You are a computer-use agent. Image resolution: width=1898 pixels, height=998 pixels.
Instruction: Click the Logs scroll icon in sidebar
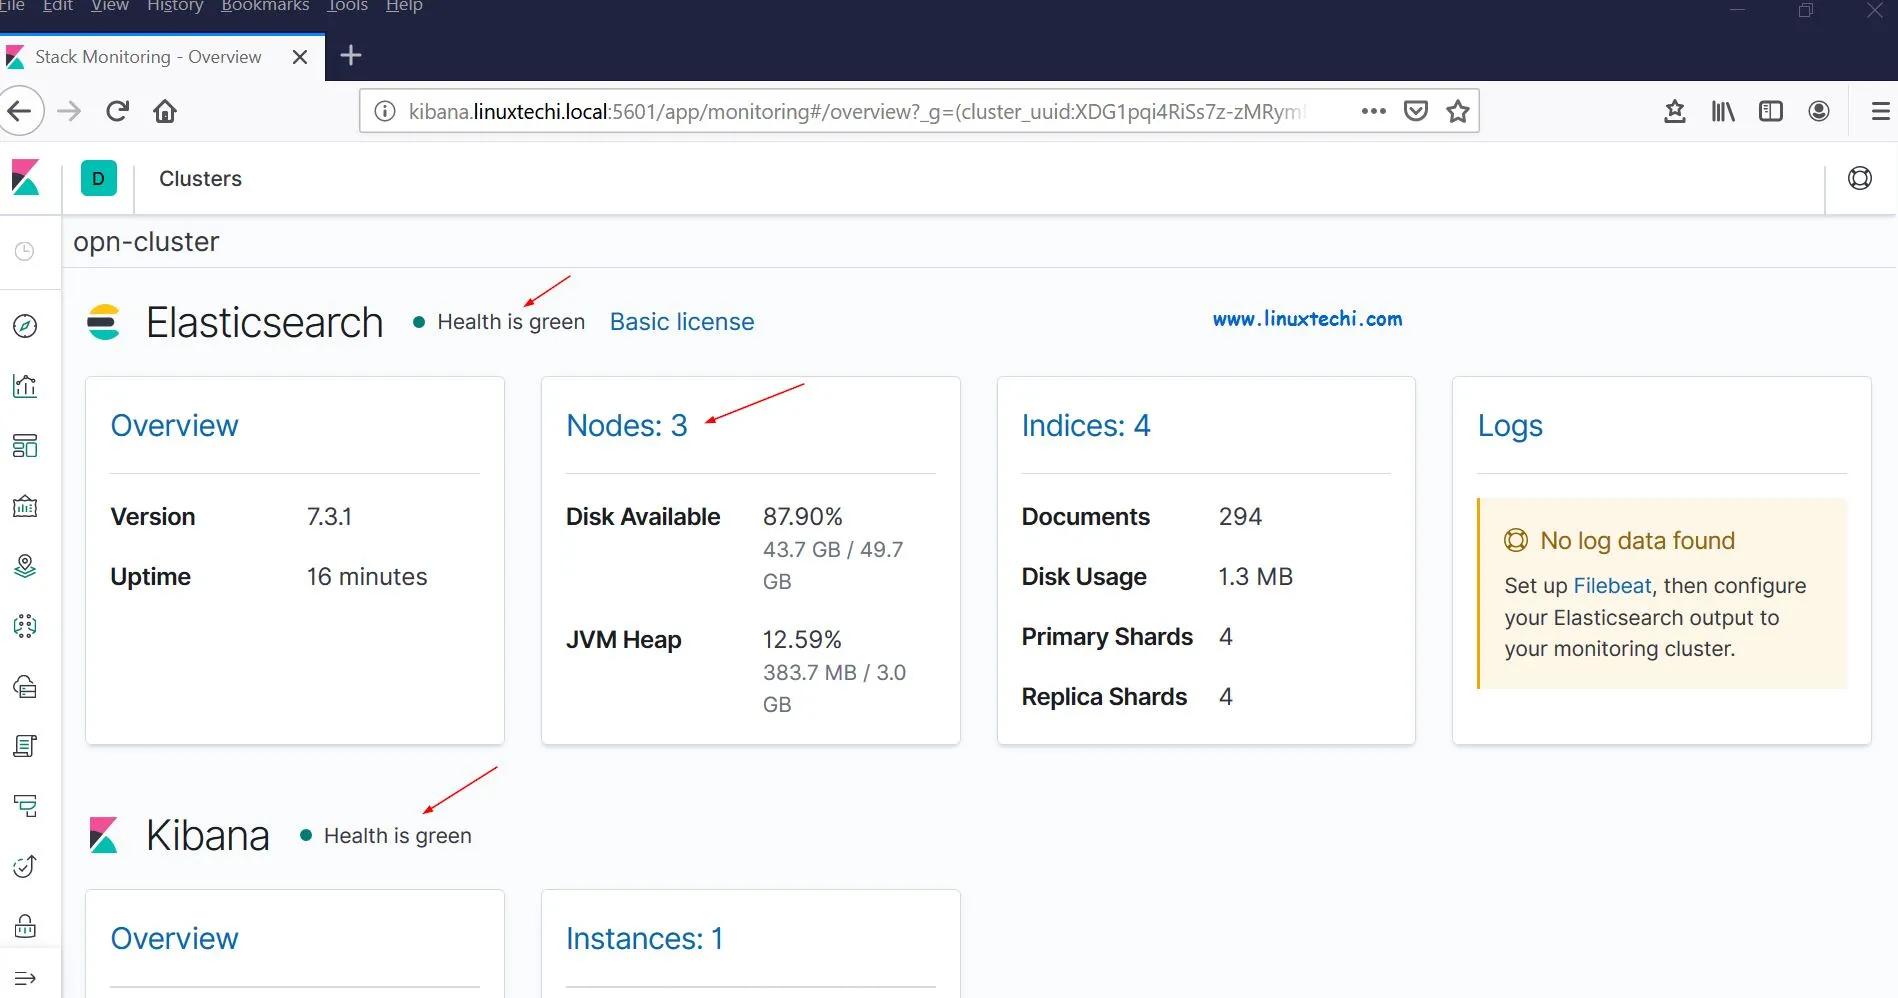[x=25, y=746]
